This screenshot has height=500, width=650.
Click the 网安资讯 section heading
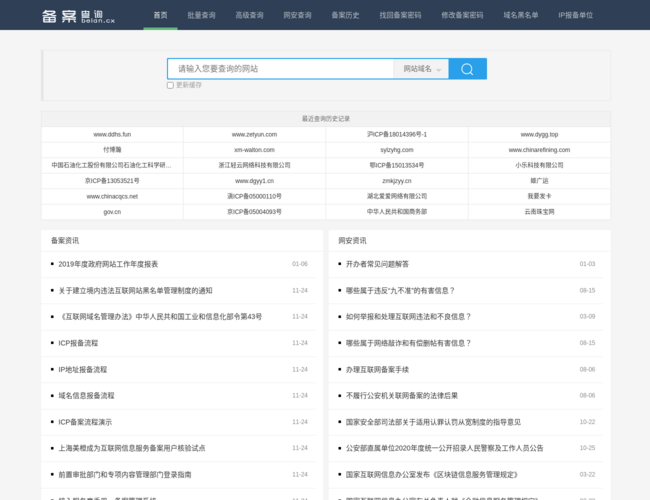[x=352, y=241]
